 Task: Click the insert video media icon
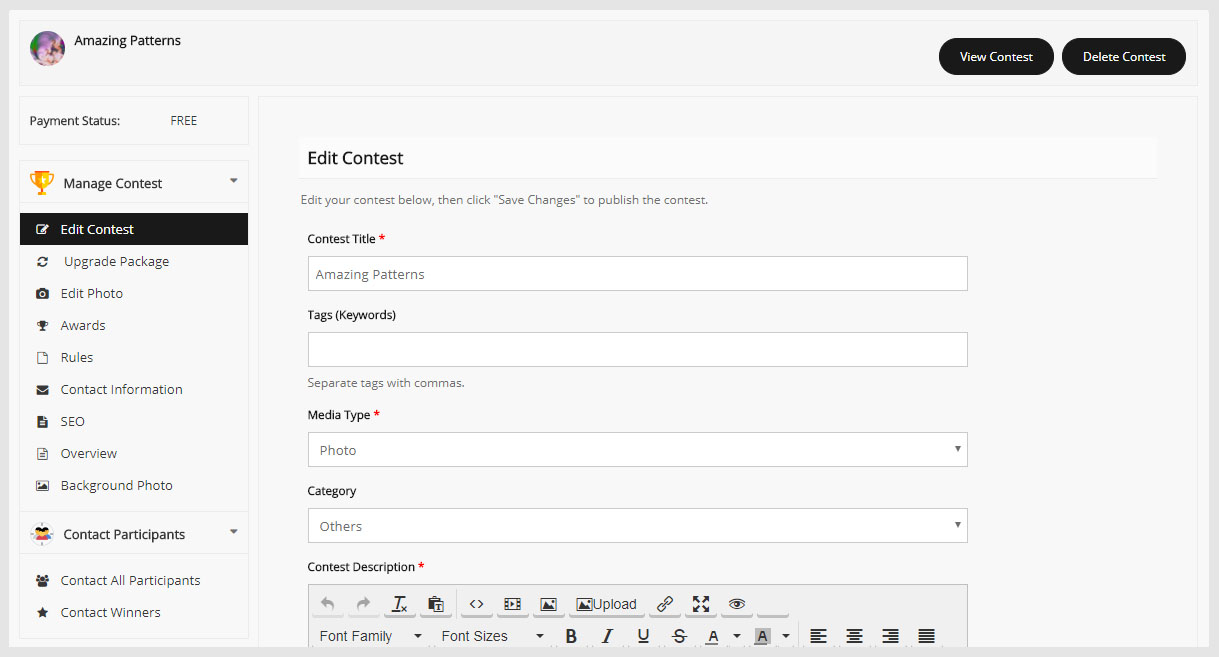pyautogui.click(x=512, y=604)
